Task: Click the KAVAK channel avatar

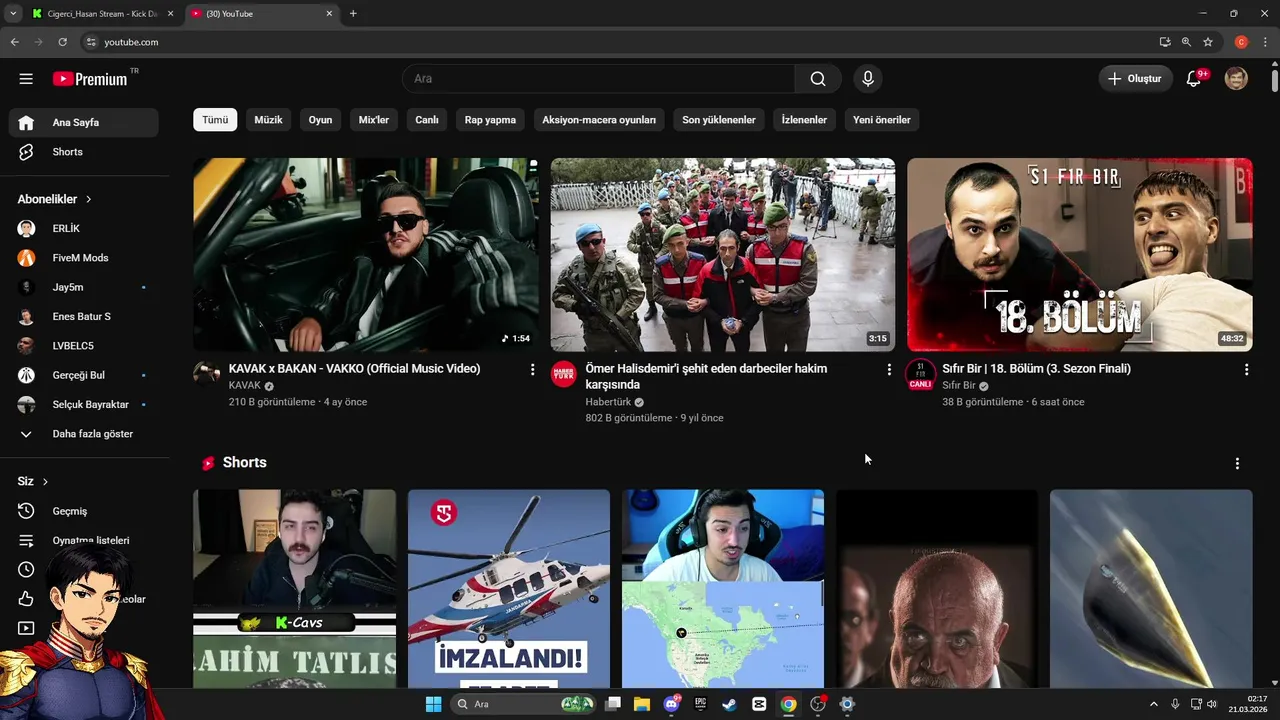Action: click(207, 373)
